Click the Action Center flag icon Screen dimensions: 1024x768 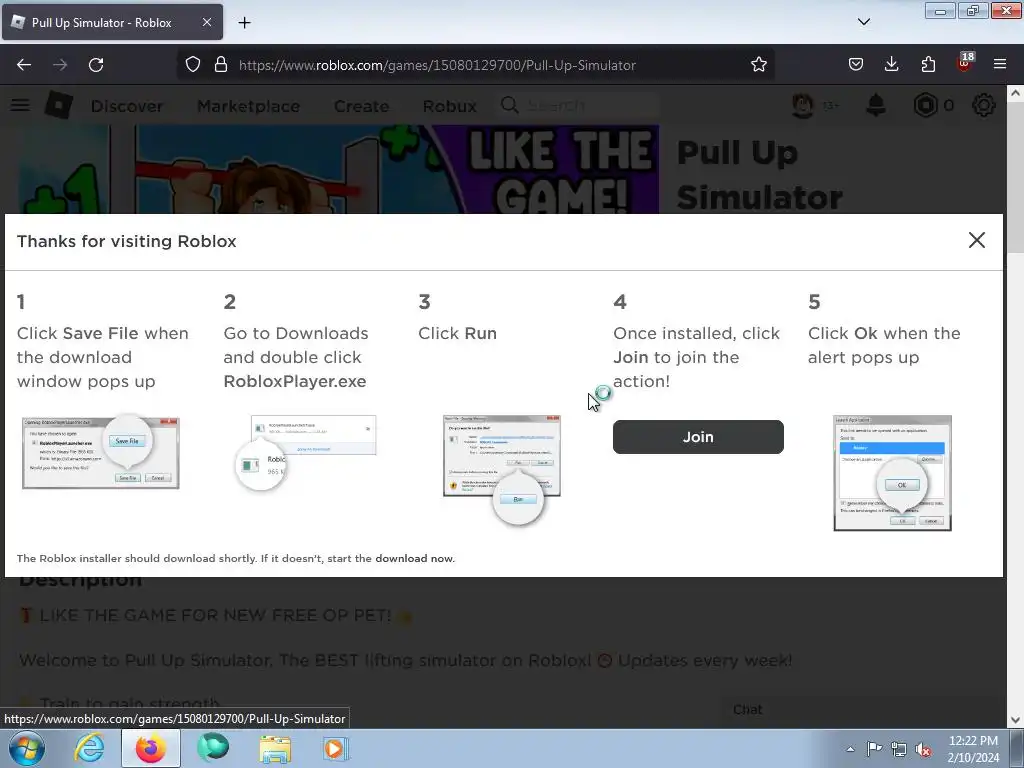(x=874, y=749)
